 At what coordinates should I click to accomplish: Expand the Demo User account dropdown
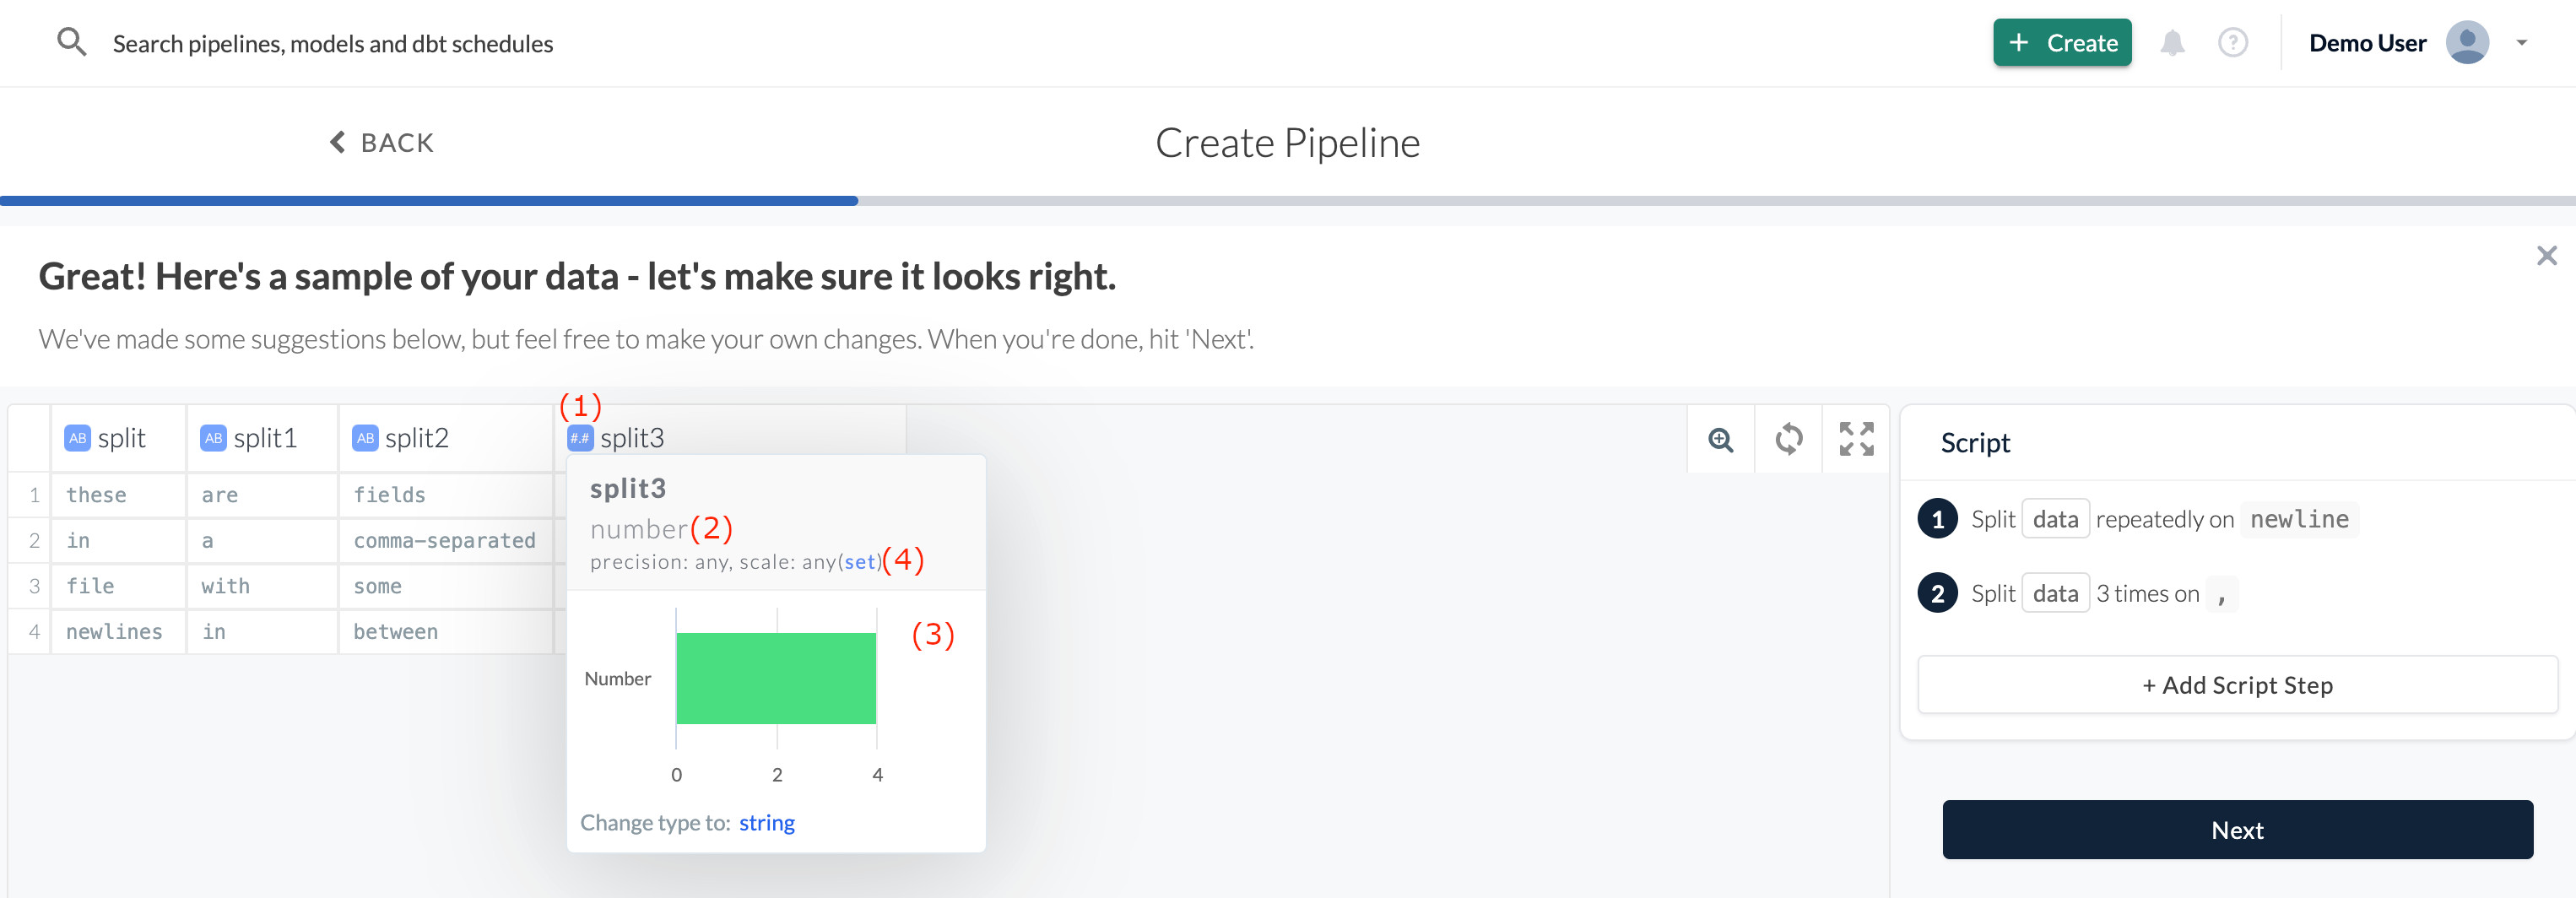coord(2522,43)
